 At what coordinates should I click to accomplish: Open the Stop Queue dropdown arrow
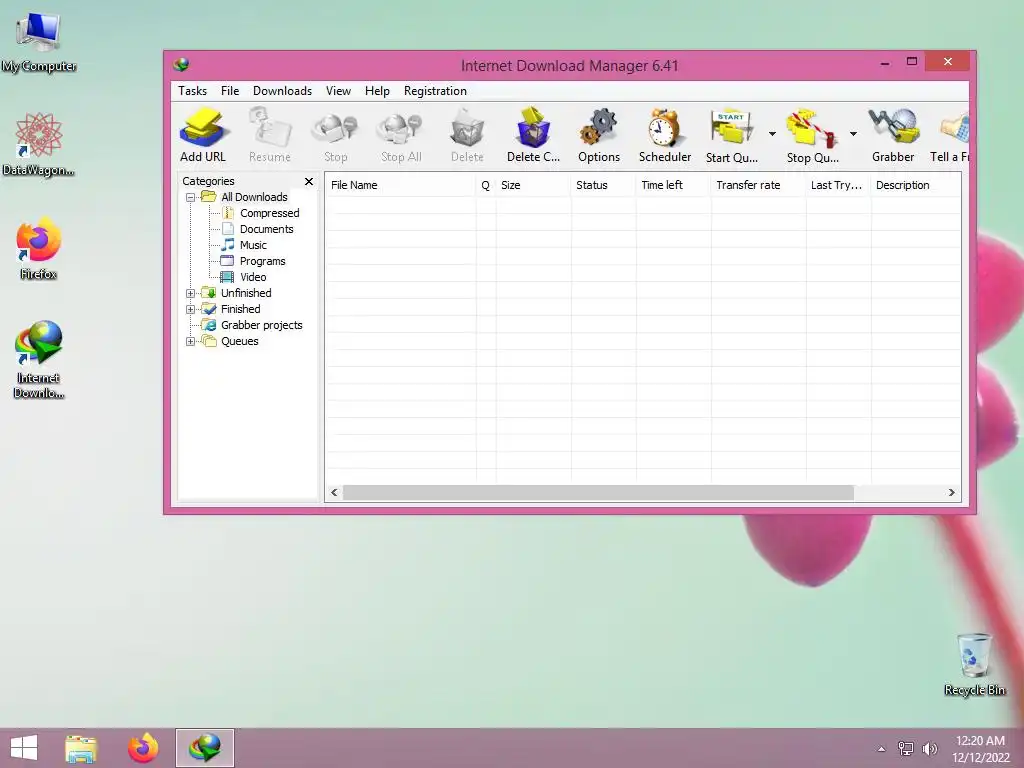[853, 134]
